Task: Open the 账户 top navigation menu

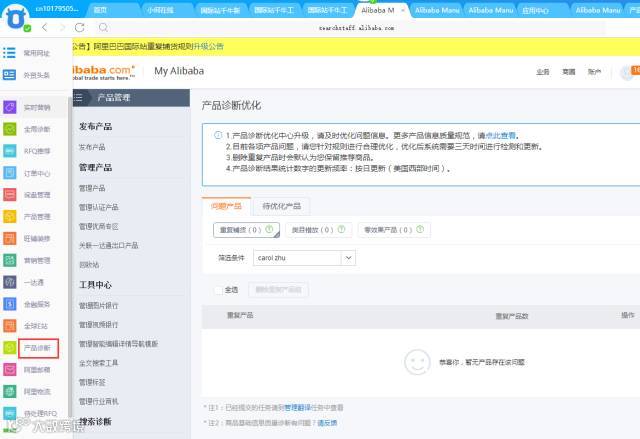Action: pos(594,72)
